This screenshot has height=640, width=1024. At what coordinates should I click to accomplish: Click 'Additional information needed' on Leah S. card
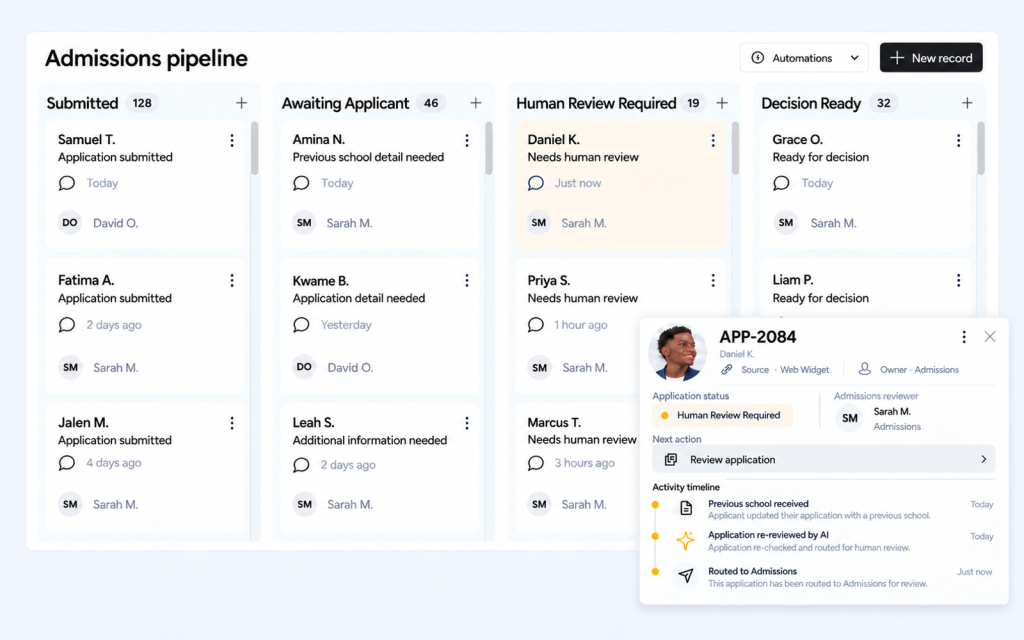[370, 440]
